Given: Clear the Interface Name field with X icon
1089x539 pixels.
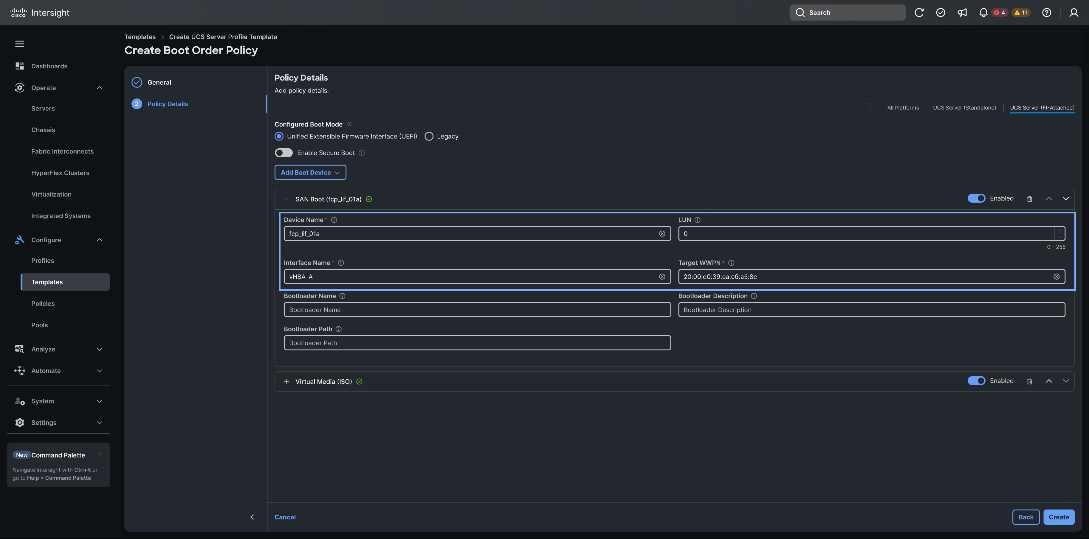Looking at the screenshot, I should tap(662, 276).
